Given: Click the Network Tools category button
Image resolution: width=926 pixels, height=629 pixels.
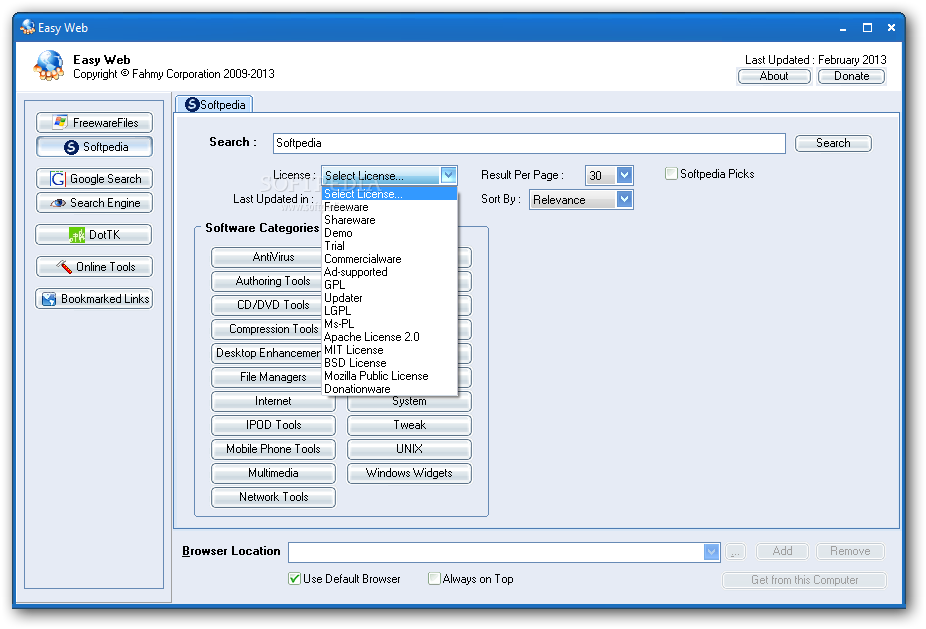Looking at the screenshot, I should click(273, 497).
